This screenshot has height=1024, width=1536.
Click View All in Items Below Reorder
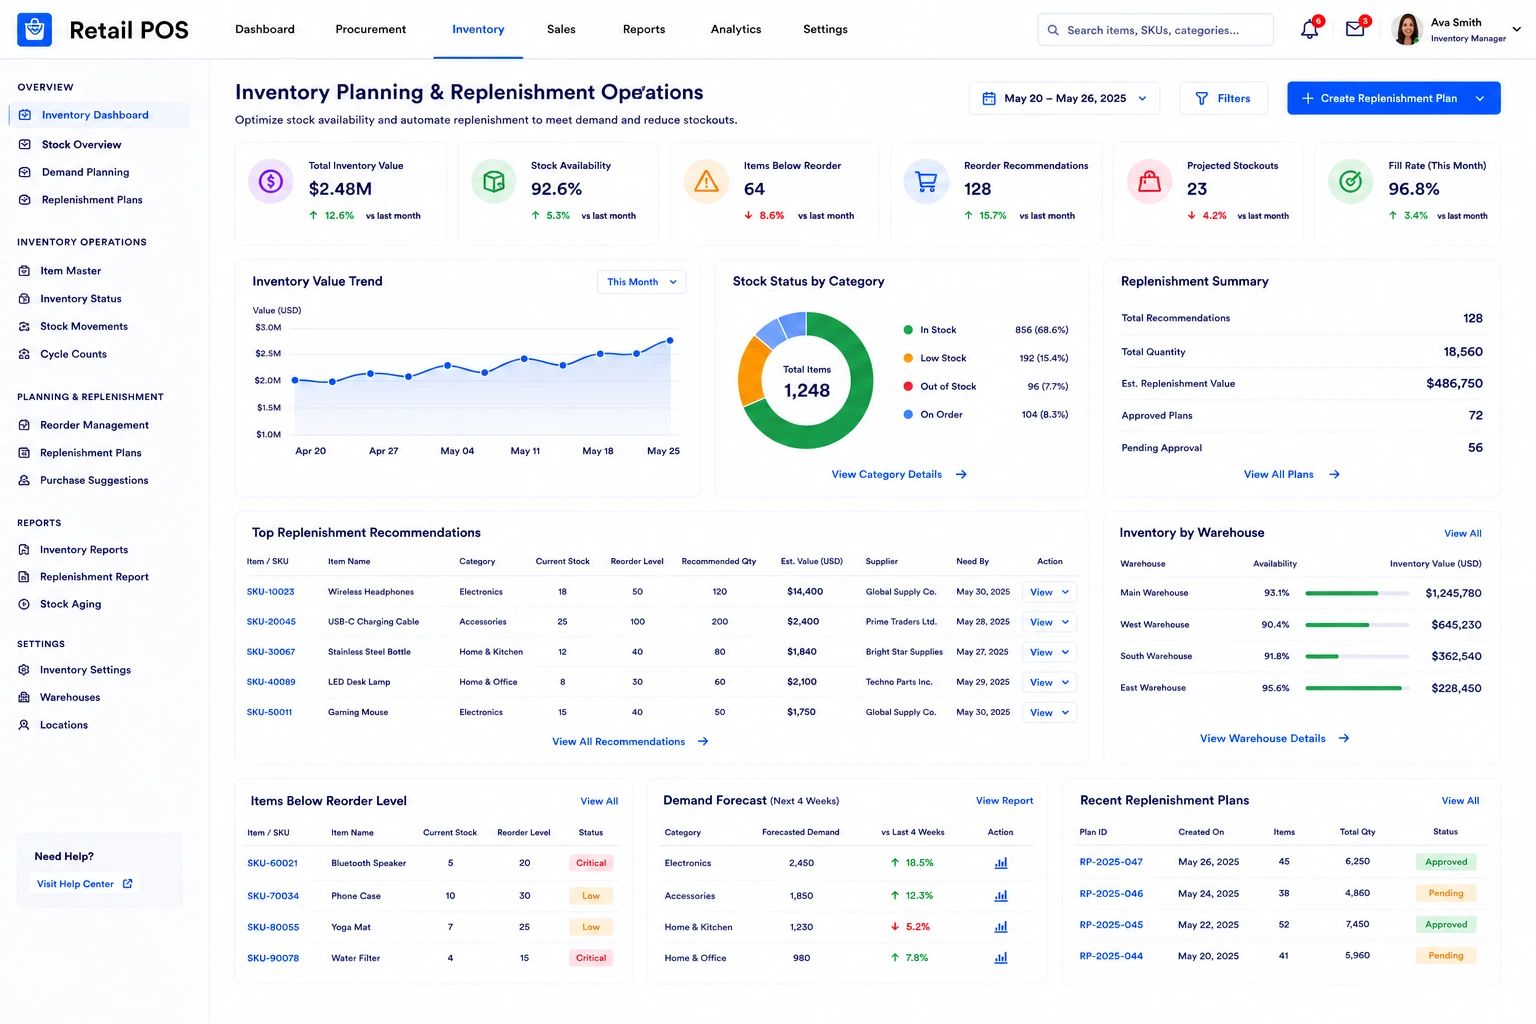click(599, 801)
